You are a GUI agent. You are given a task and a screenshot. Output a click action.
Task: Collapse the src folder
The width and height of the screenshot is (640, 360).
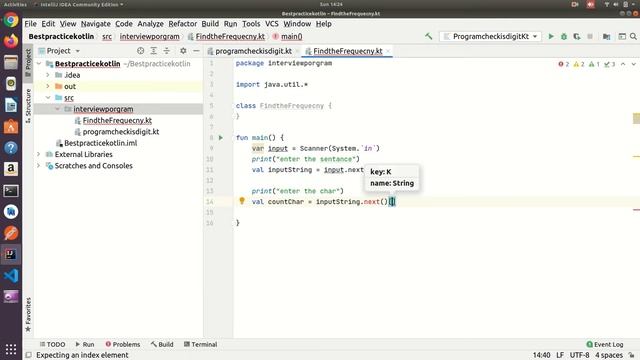[48, 98]
